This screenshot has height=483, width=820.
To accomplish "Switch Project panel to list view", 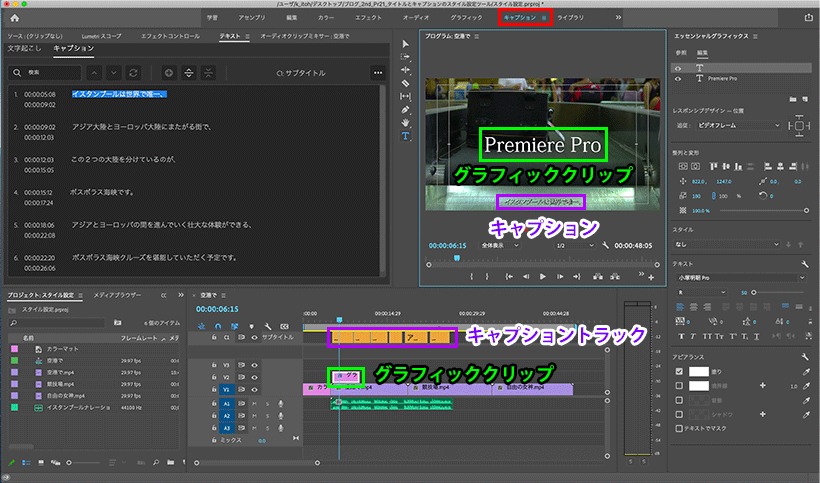I will coord(26,463).
